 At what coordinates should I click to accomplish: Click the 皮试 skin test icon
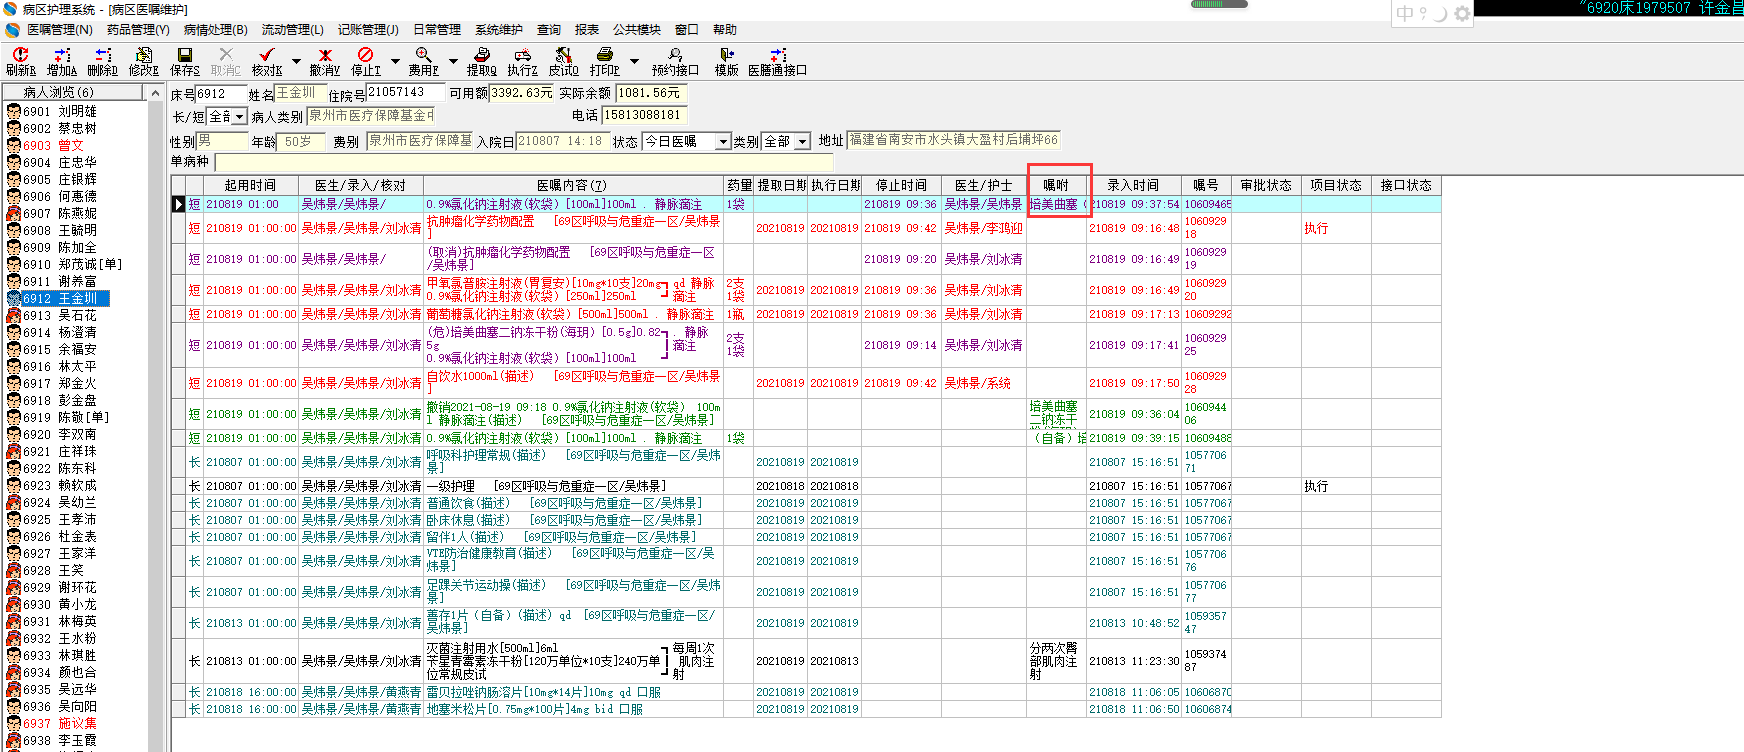pos(563,56)
